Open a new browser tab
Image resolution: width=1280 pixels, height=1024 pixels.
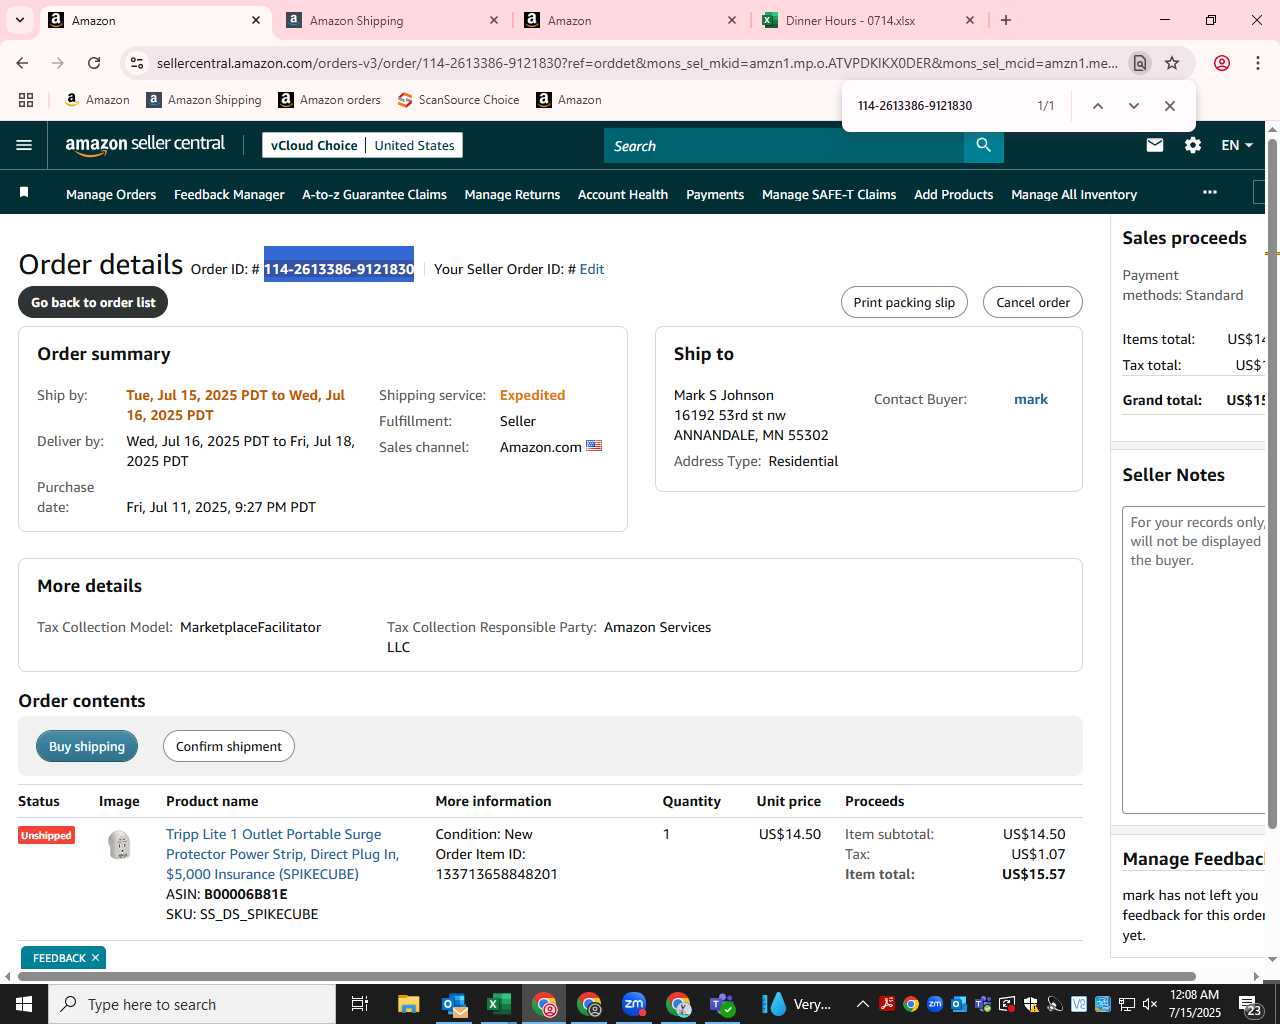(x=1006, y=20)
